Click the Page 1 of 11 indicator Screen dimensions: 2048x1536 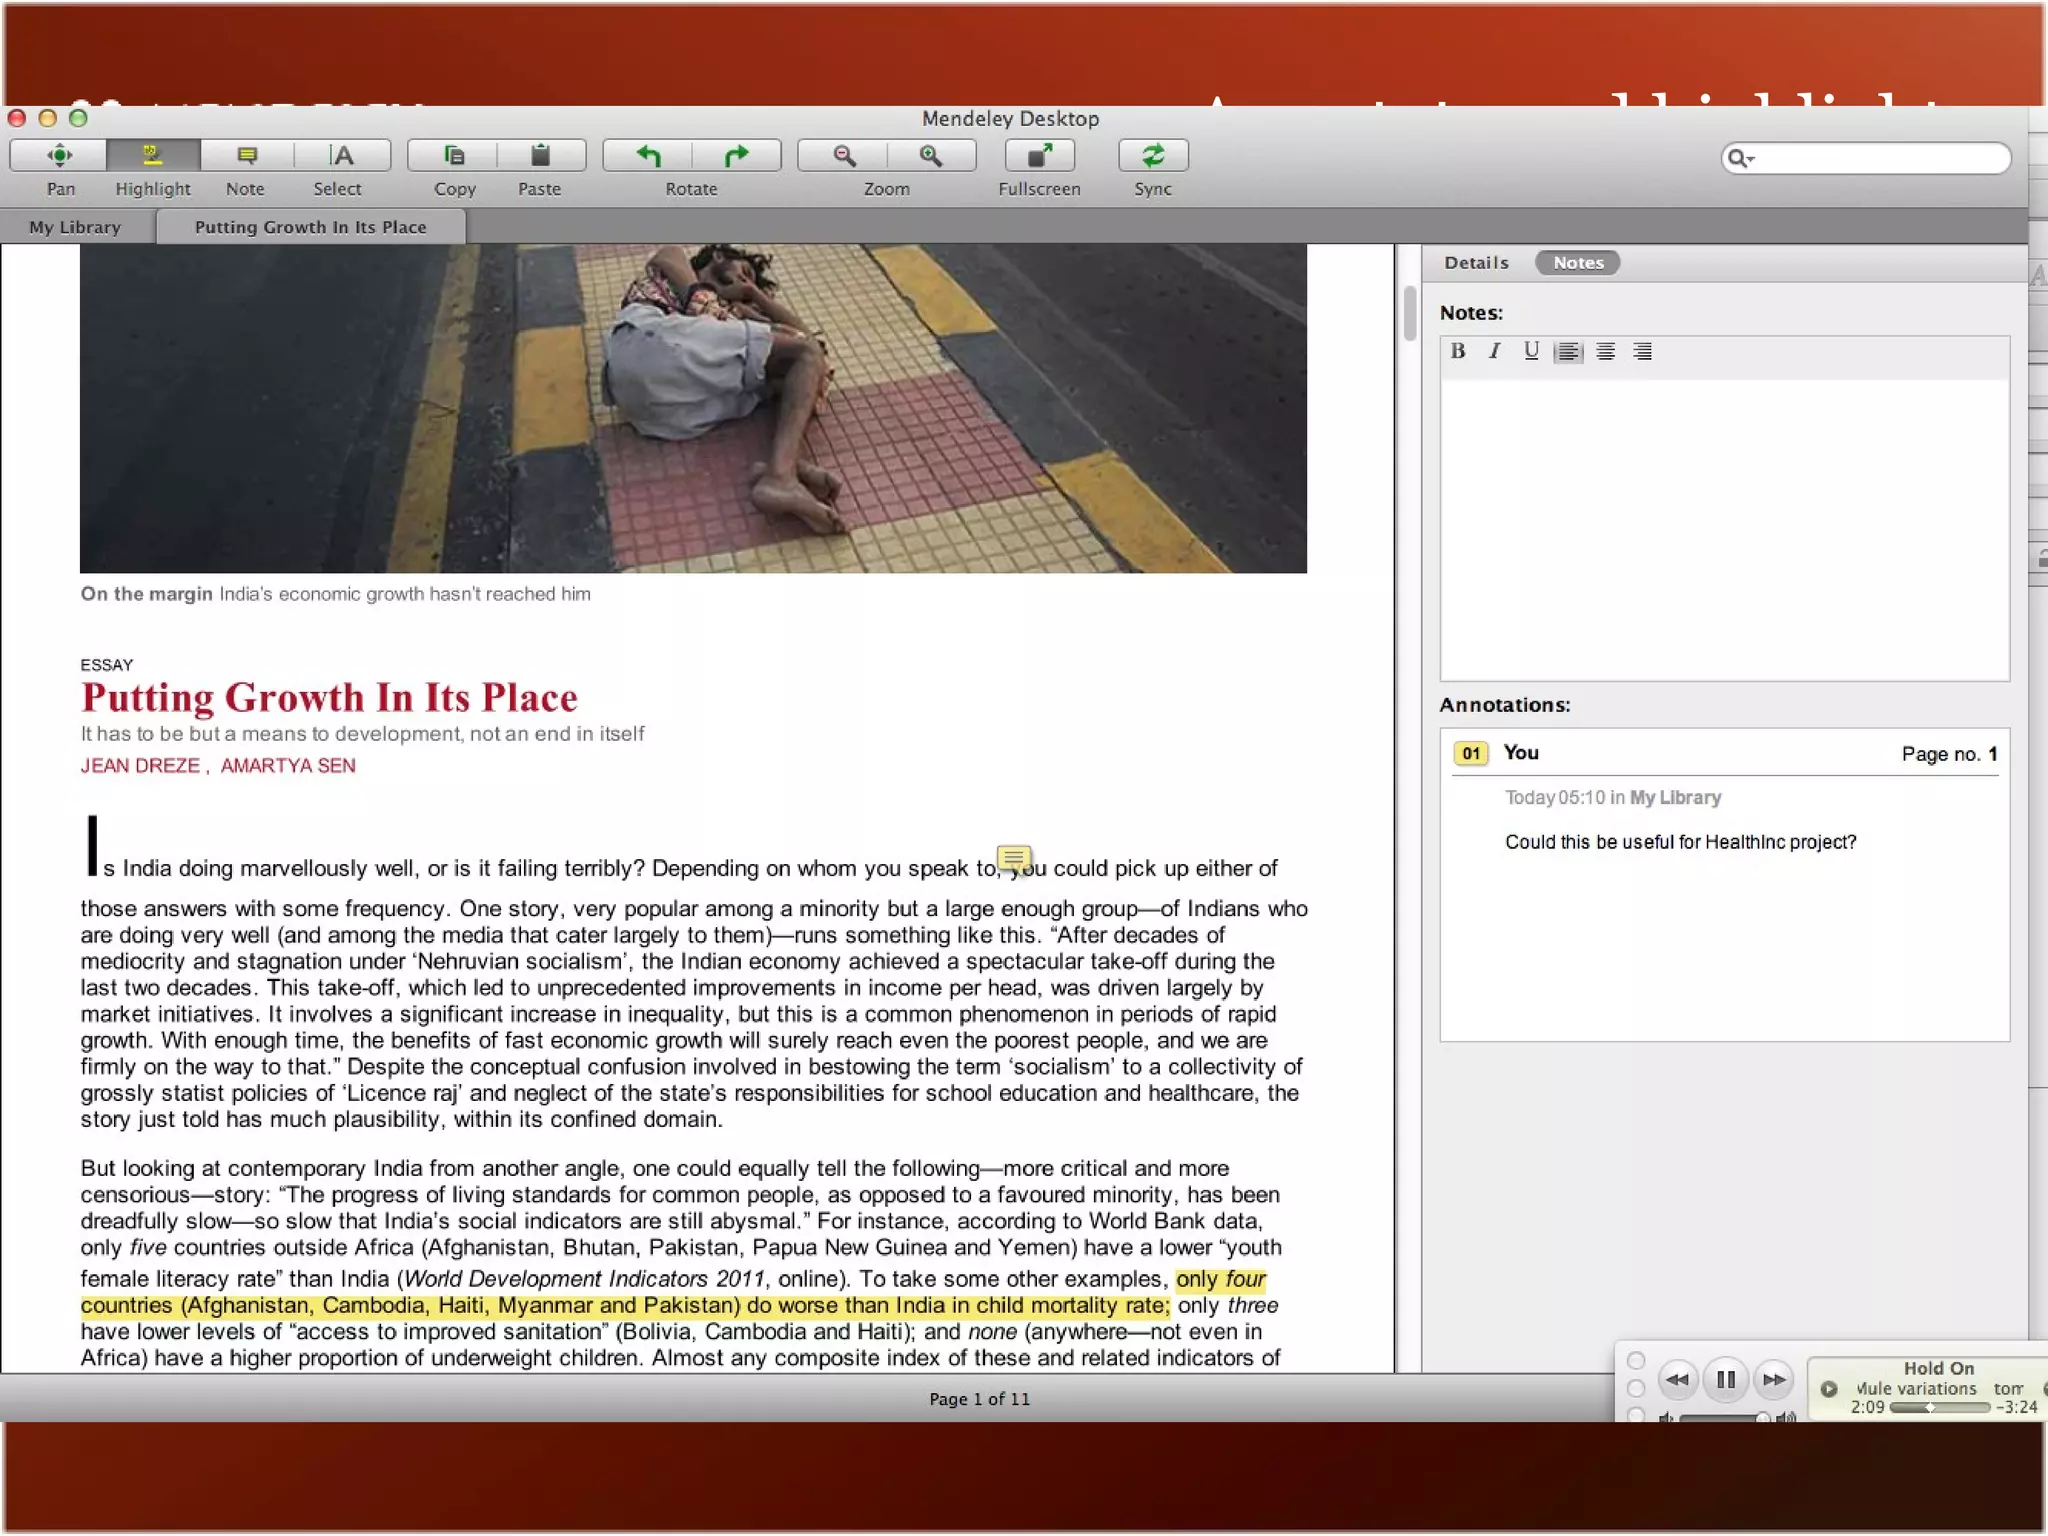979,1399
